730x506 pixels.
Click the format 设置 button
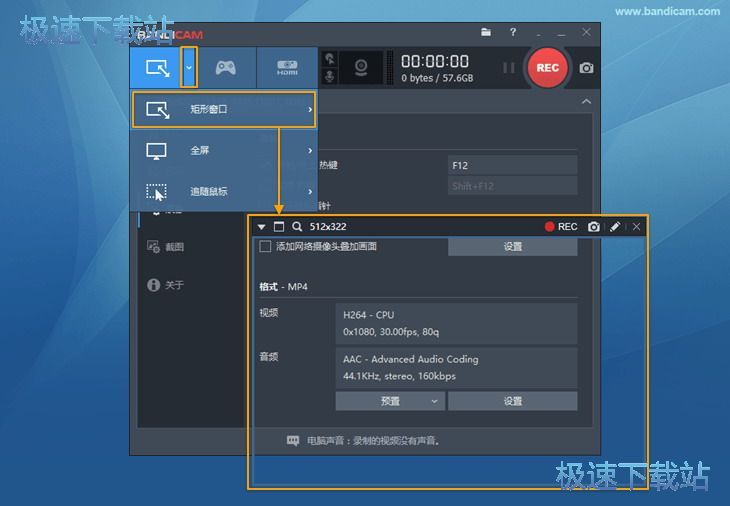click(x=513, y=401)
